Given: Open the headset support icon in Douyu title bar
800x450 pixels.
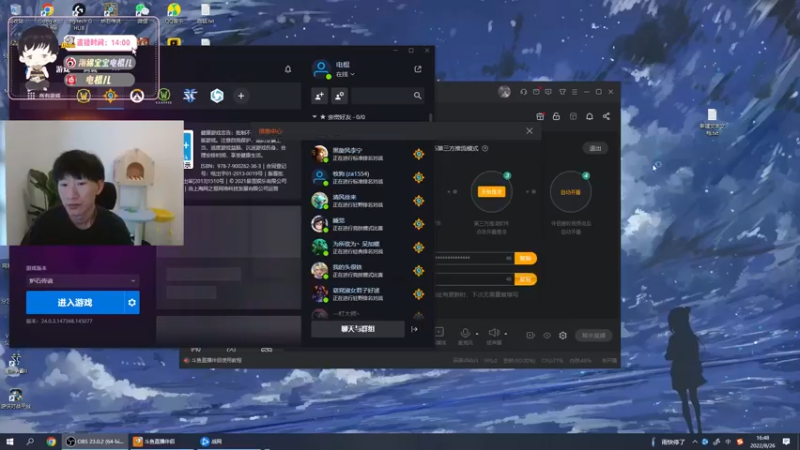Looking at the screenshot, I should point(523,92).
